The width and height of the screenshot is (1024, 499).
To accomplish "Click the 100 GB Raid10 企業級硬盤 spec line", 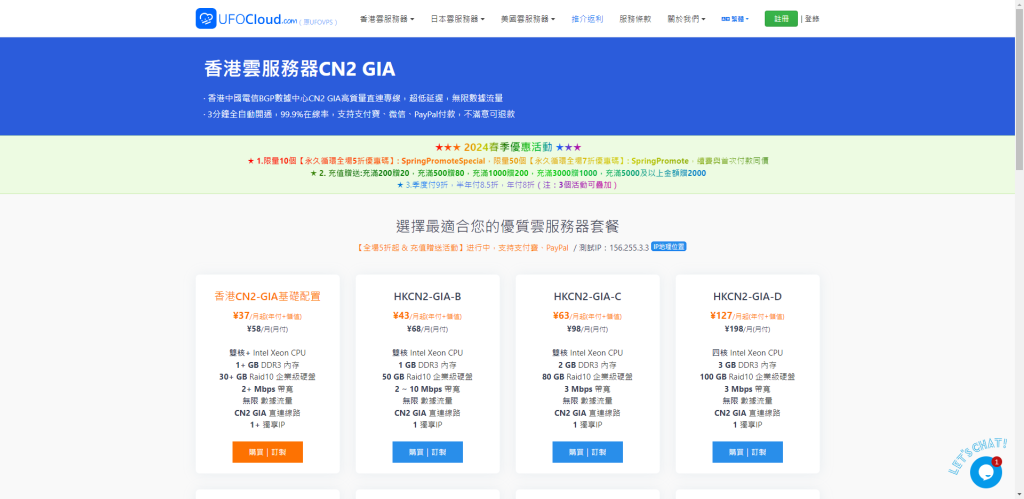I will tap(748, 377).
